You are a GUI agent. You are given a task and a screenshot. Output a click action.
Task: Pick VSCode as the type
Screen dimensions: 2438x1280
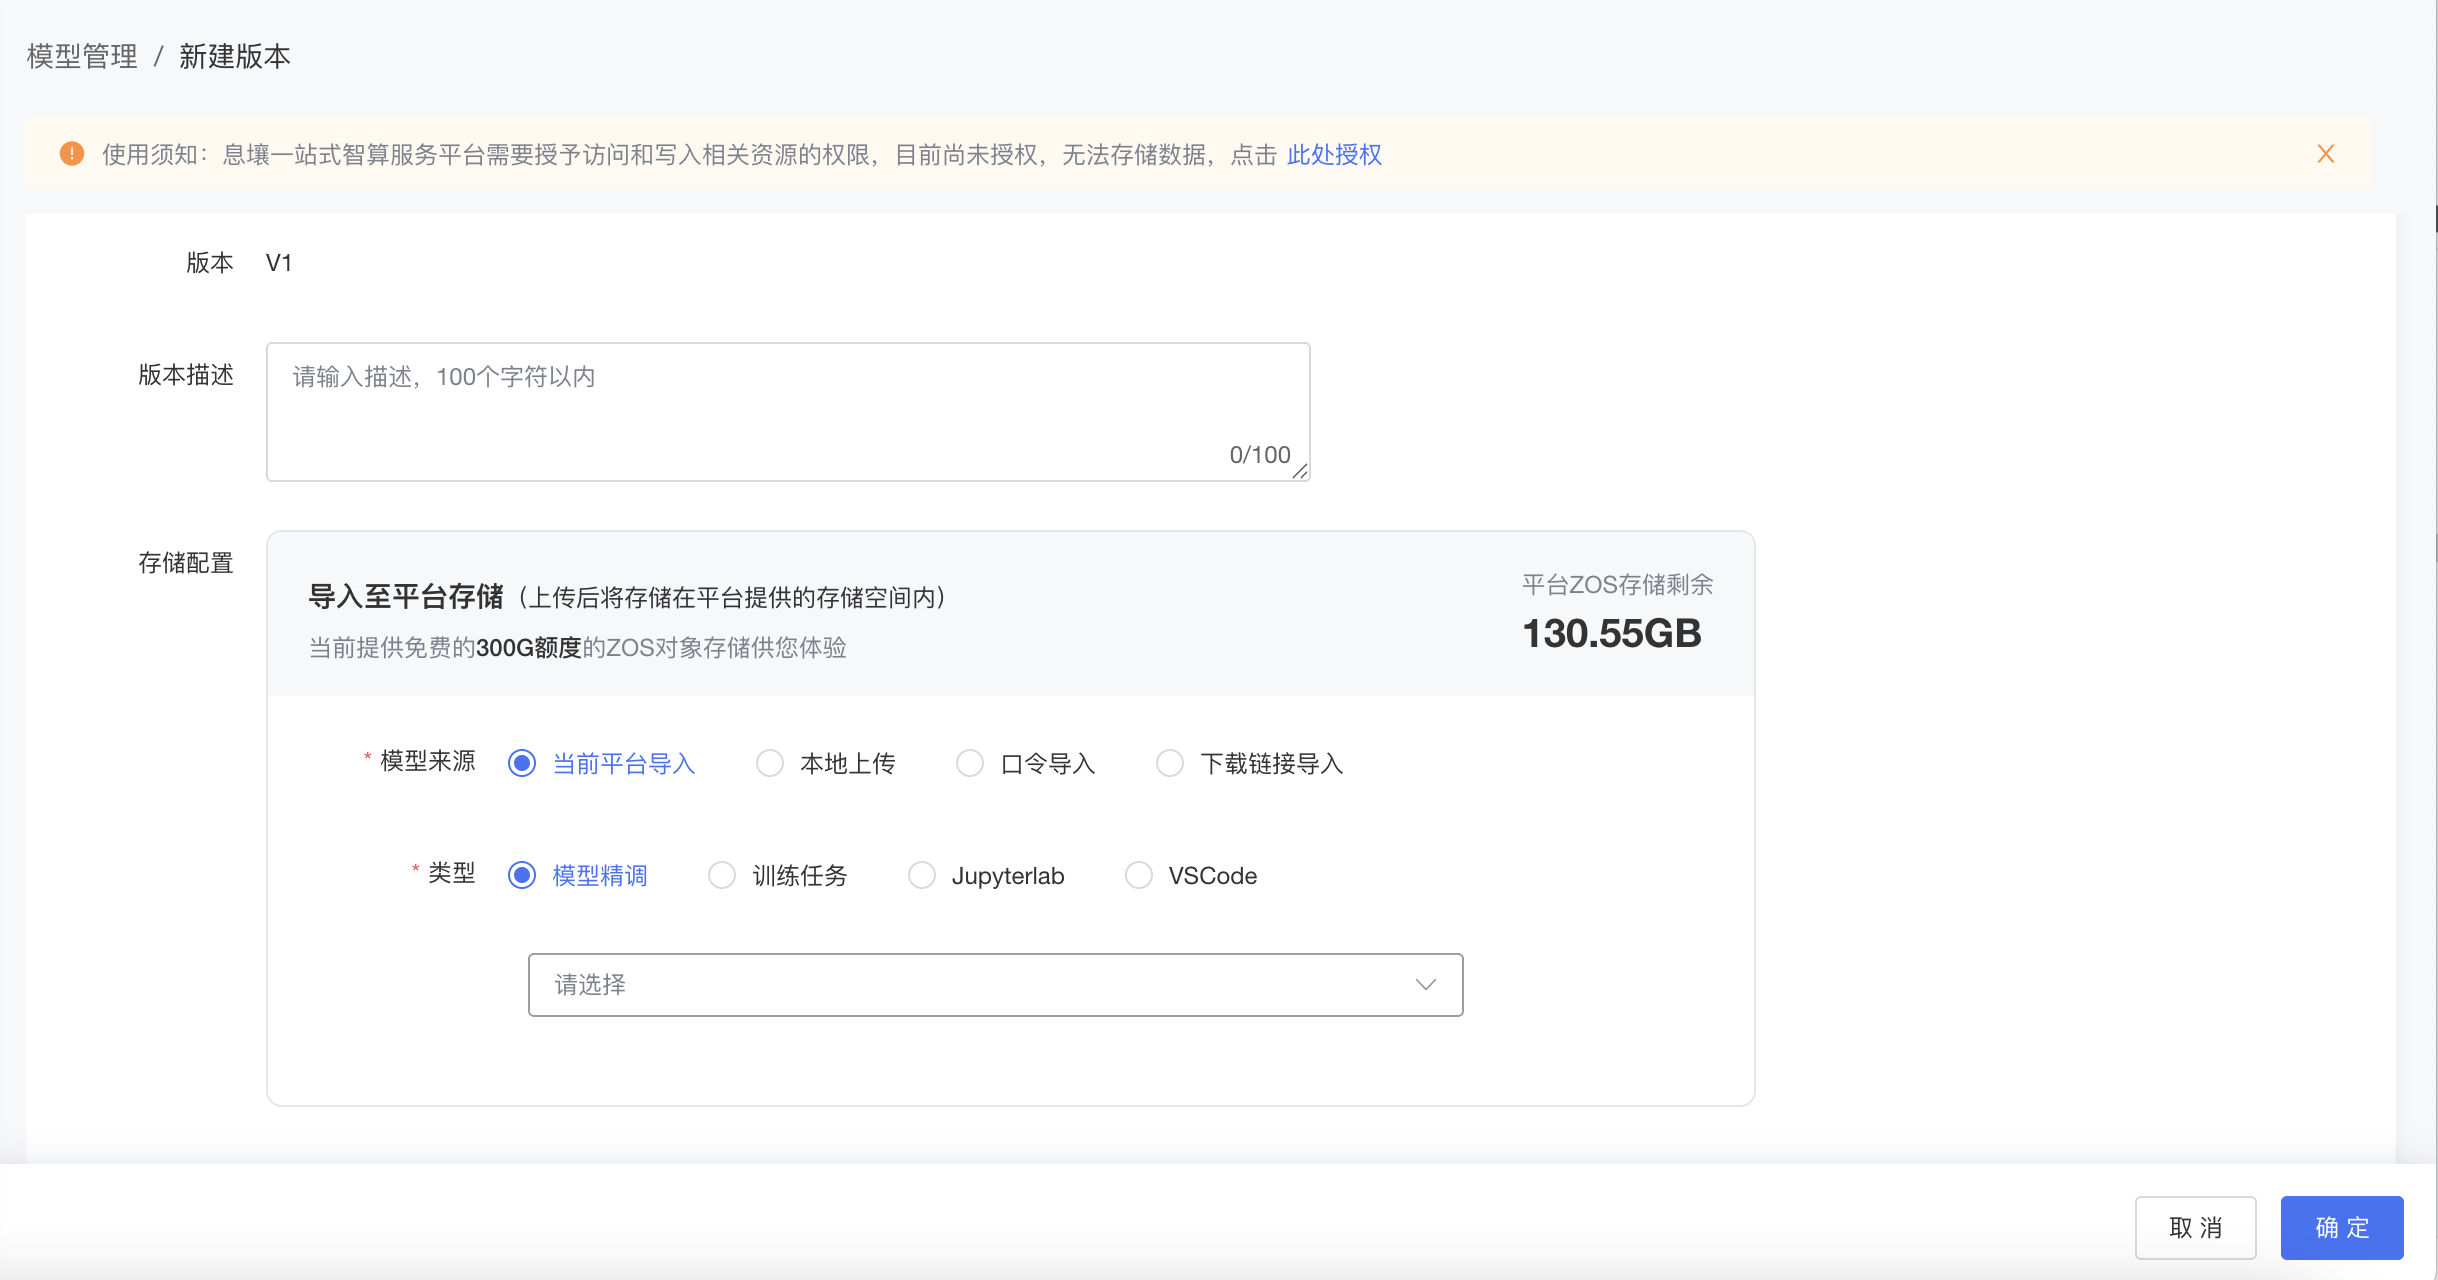pyautogui.click(x=1139, y=876)
